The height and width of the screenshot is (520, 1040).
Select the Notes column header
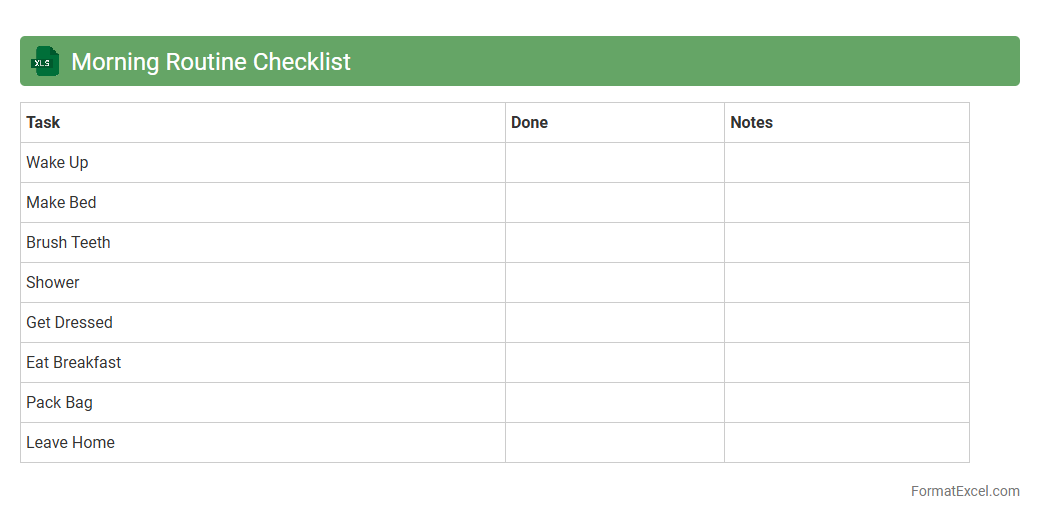(x=751, y=123)
